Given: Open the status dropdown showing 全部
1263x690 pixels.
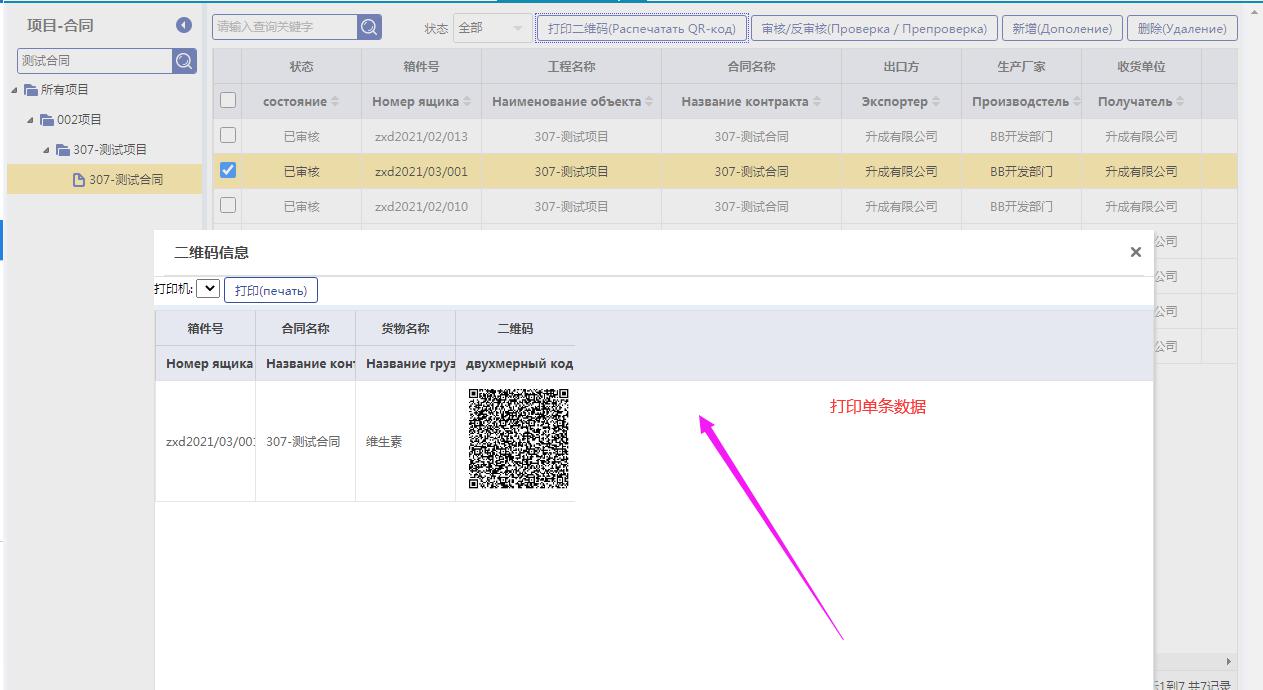Looking at the screenshot, I should tap(492, 28).
